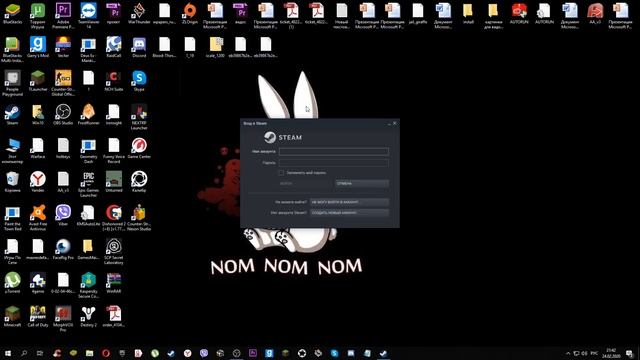Screen dimensions: 640x360
Task: Open the Avast Free Antivirus desktop icon
Action: click(x=38, y=218)
